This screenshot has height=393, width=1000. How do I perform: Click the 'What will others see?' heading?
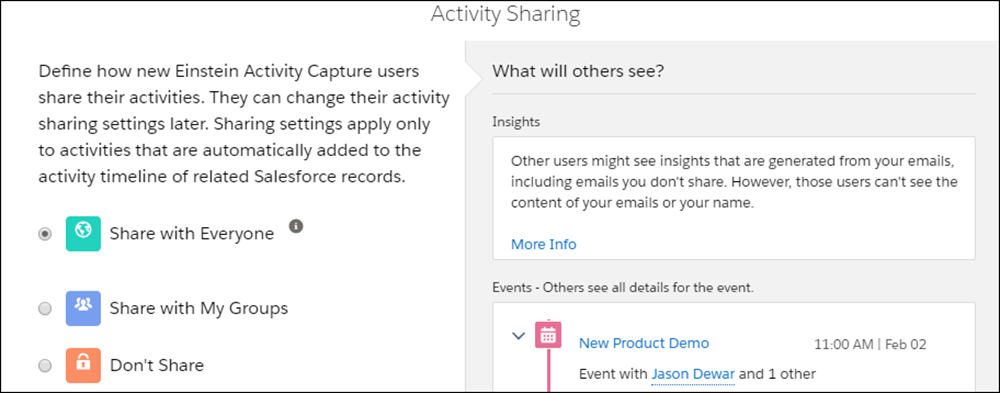coord(578,71)
